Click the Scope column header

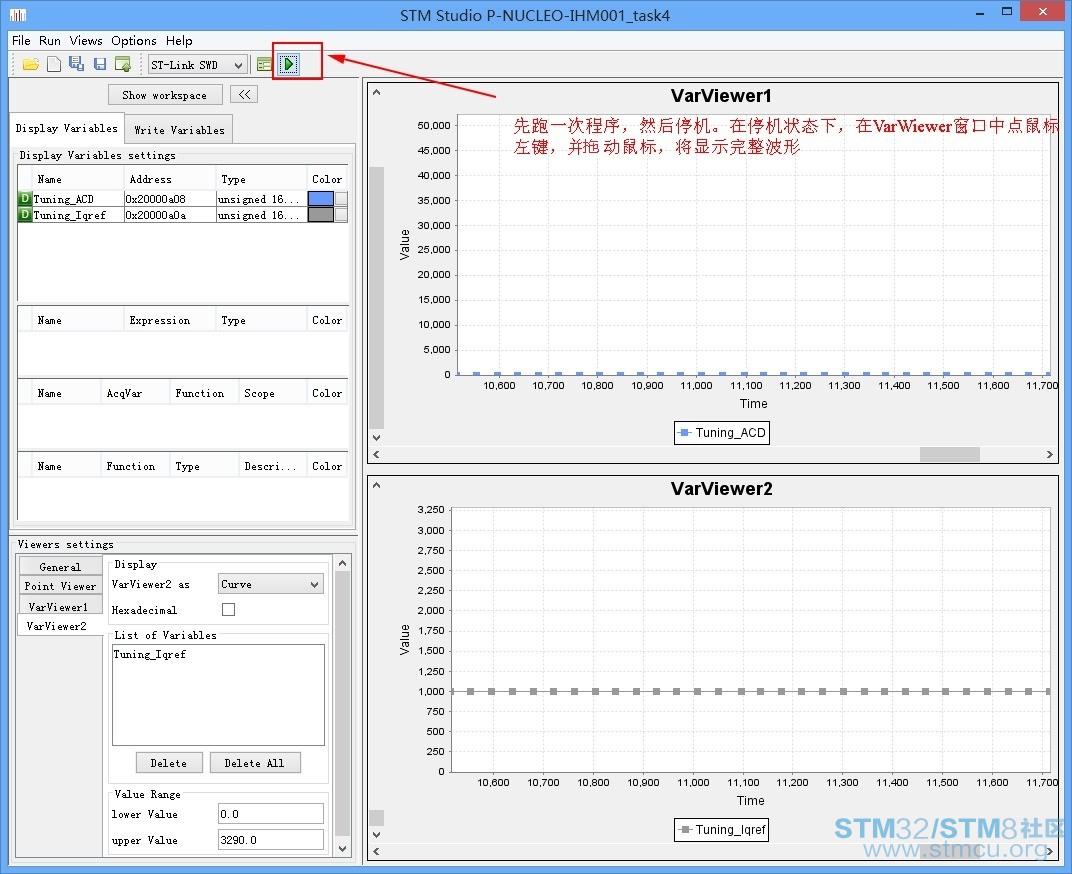[x=272, y=393]
